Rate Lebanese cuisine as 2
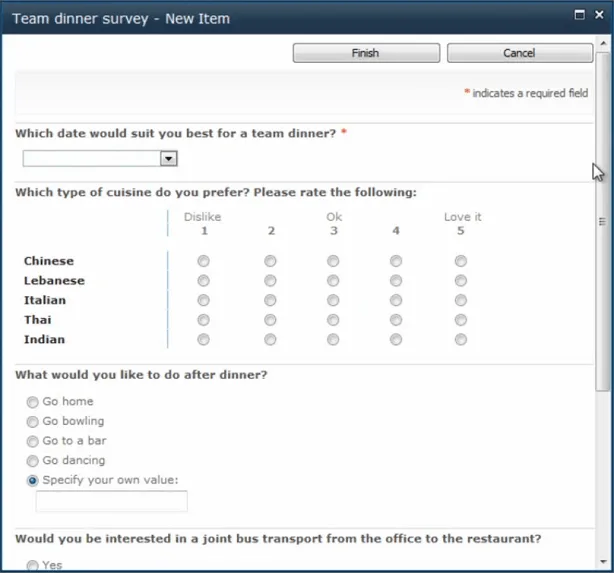This screenshot has height=573, width=614. (270, 280)
